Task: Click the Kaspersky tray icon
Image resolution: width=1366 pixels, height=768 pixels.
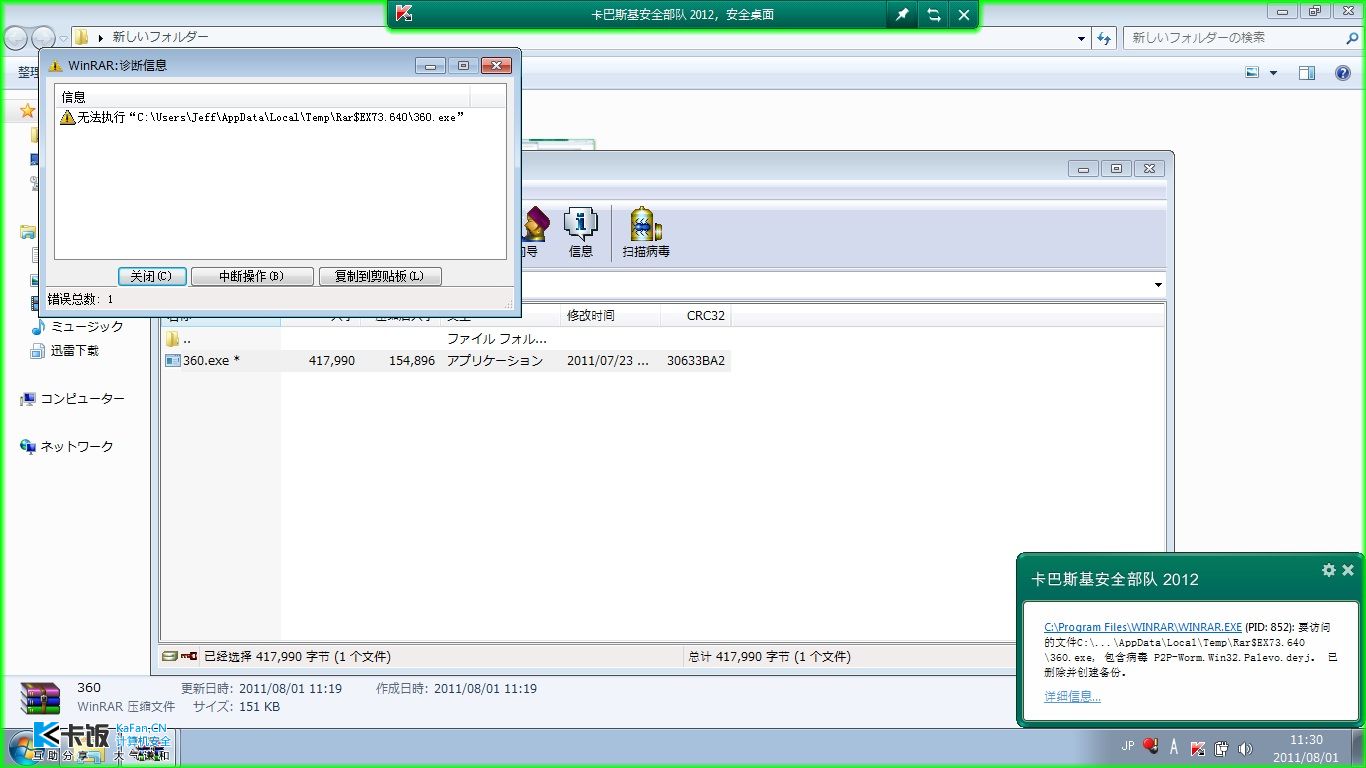Action: [x=1198, y=747]
